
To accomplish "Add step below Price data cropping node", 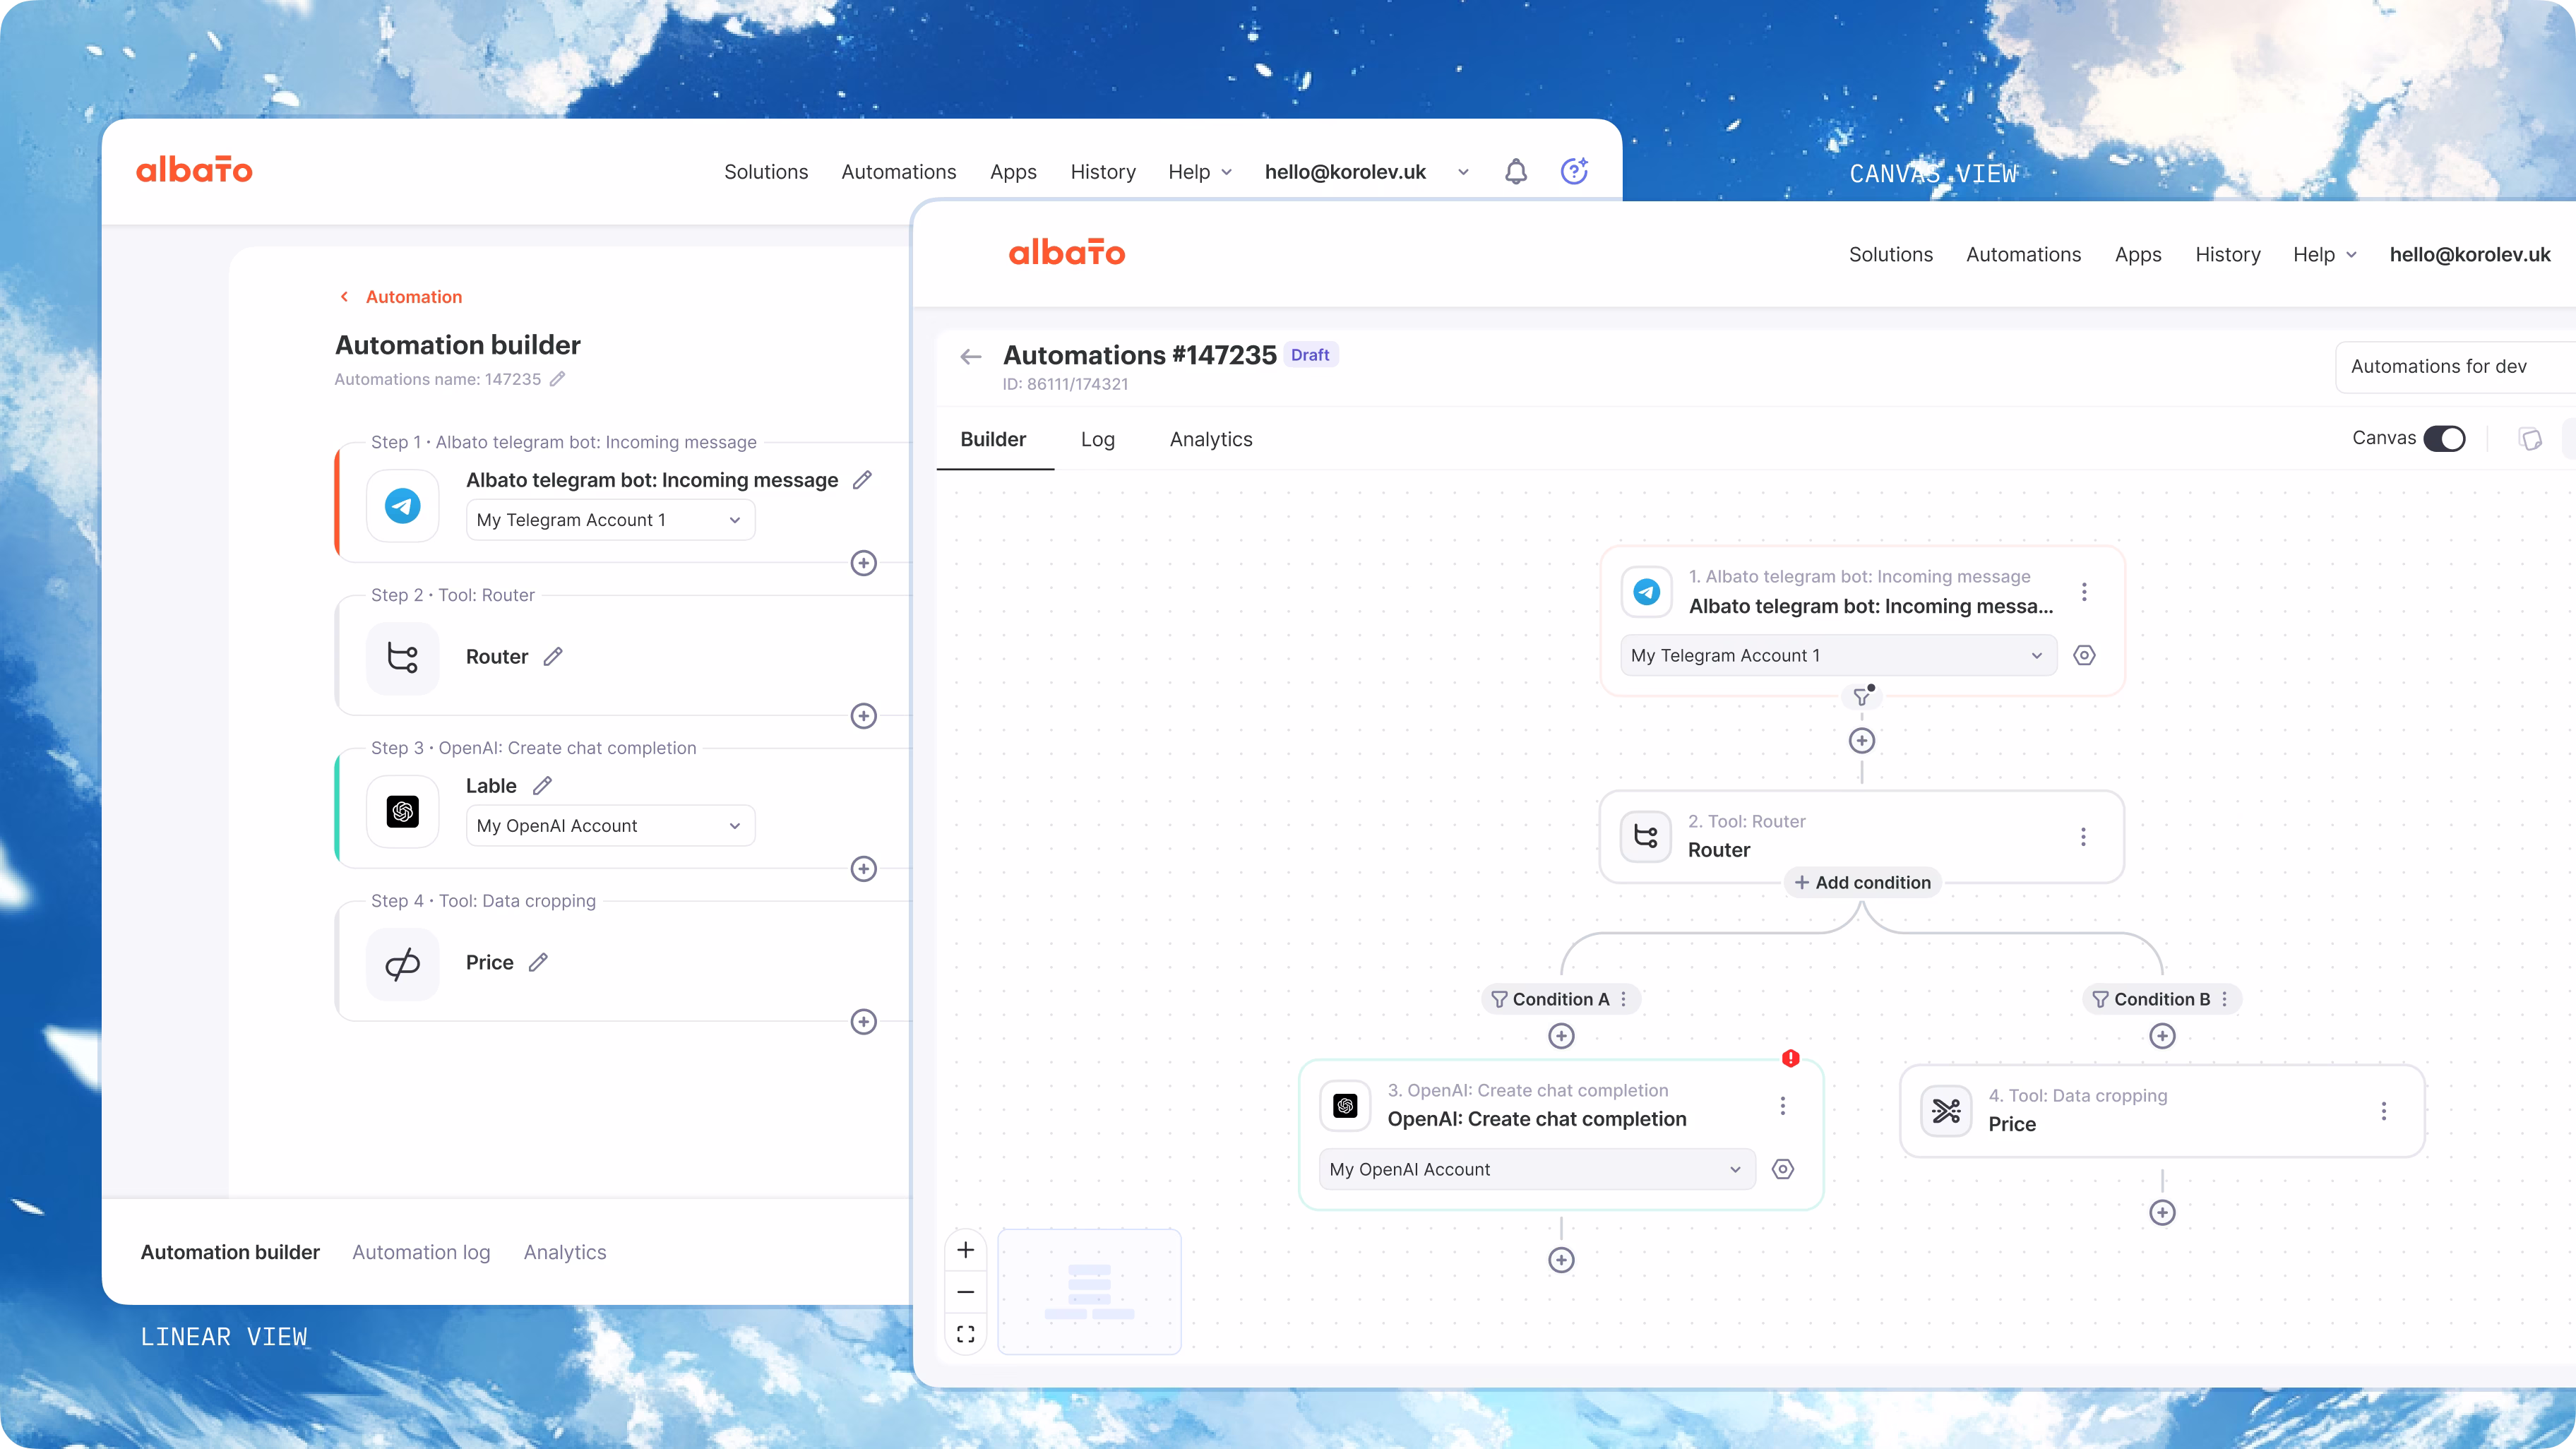I will click(2162, 1212).
